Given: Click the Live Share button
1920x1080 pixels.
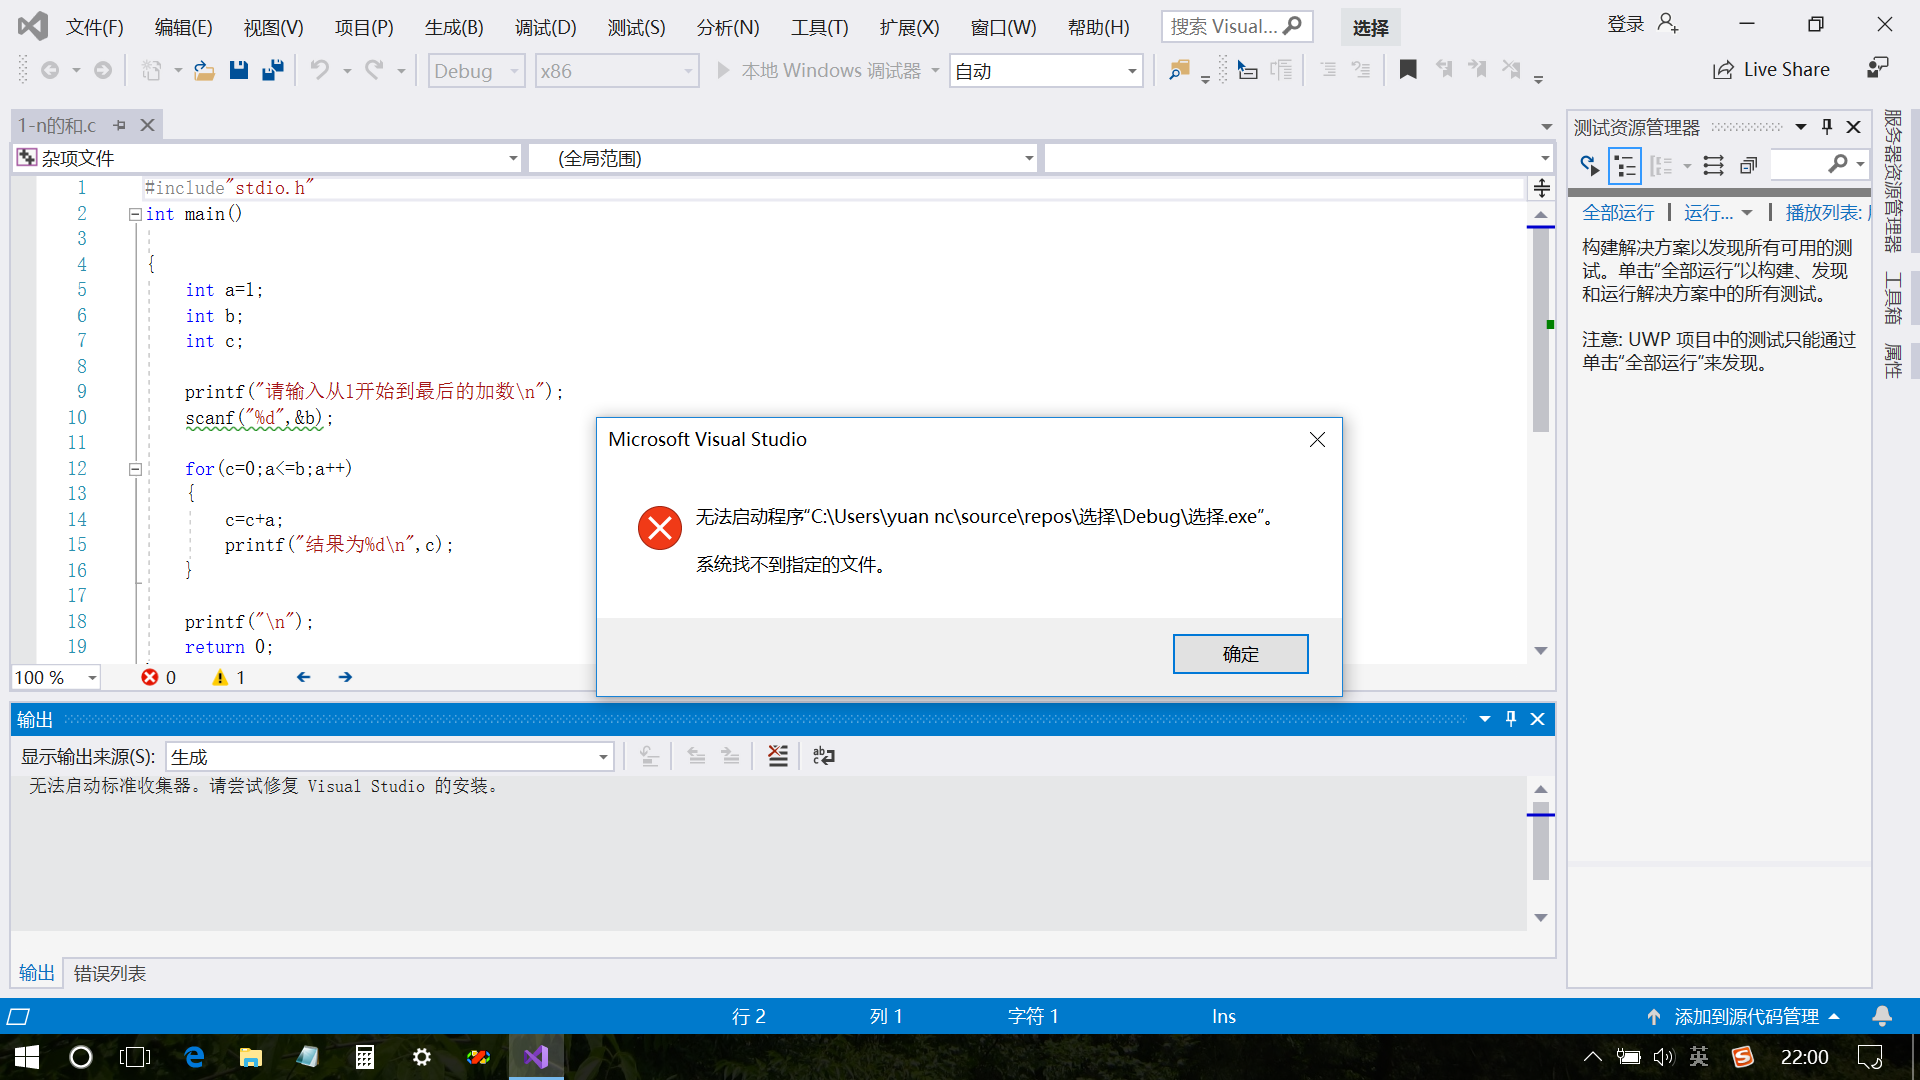Looking at the screenshot, I should 1771,70.
